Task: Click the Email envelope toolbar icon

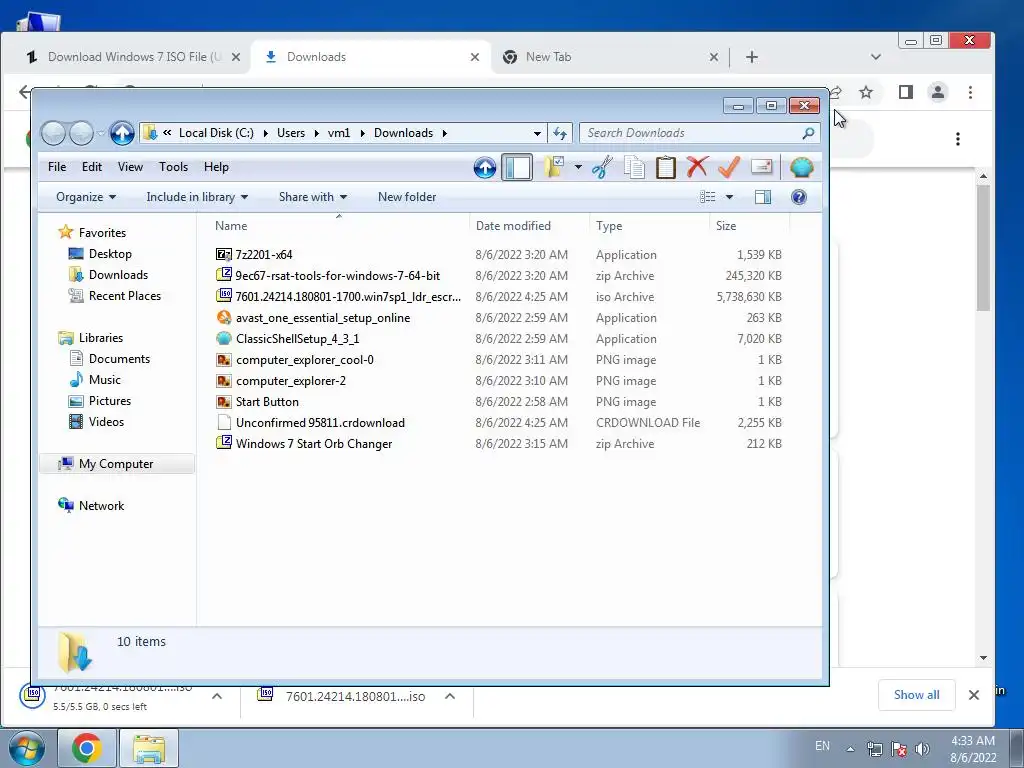Action: [761, 167]
